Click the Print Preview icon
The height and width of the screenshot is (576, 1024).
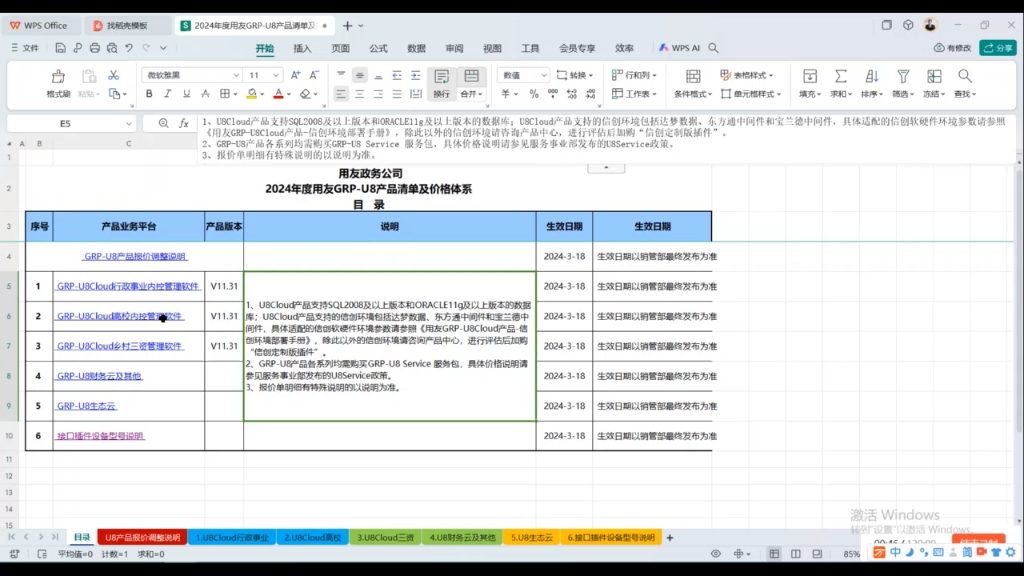(112, 48)
